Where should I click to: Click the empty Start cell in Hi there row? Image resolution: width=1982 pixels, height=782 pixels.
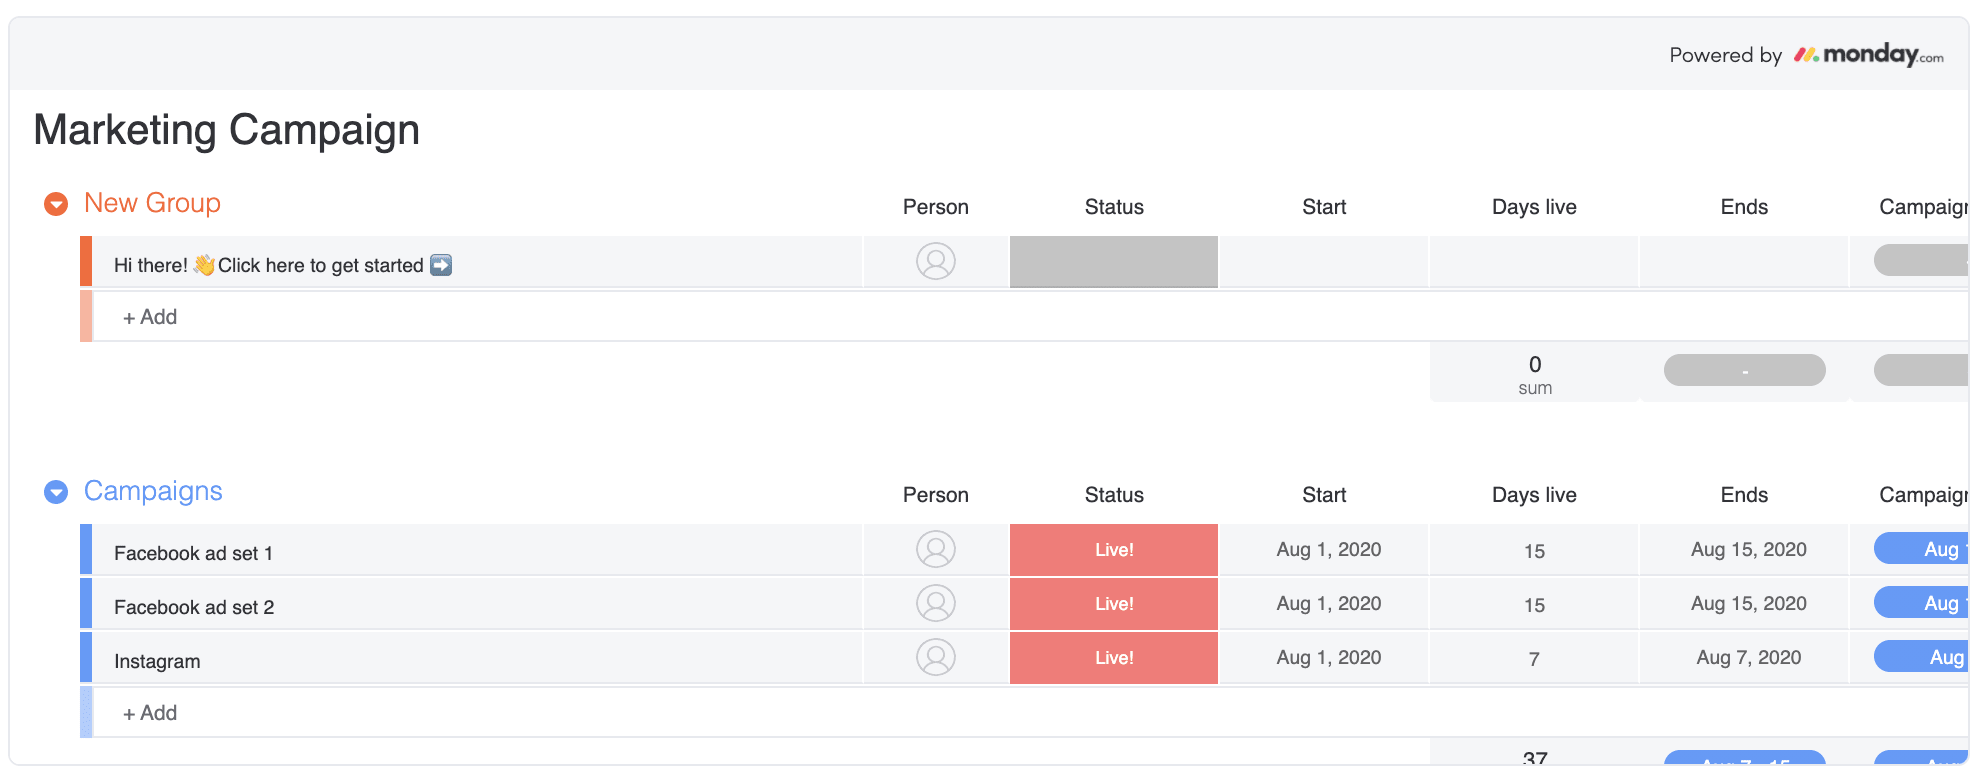coord(1324,262)
